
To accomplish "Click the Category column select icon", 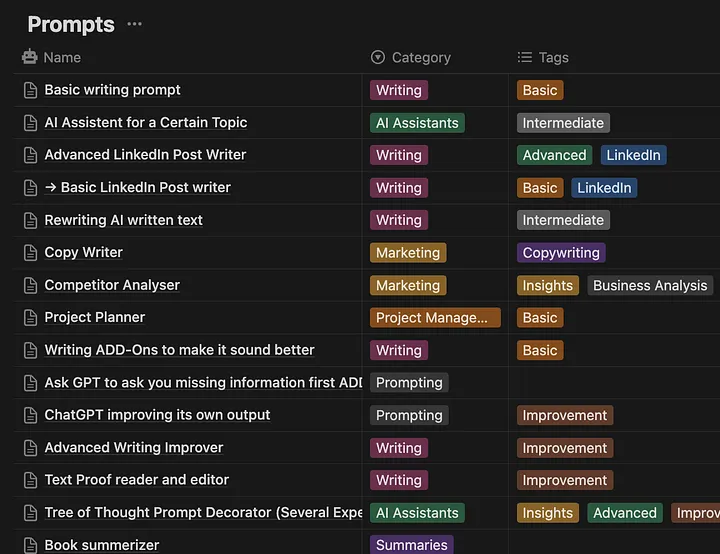I will tap(378, 57).
